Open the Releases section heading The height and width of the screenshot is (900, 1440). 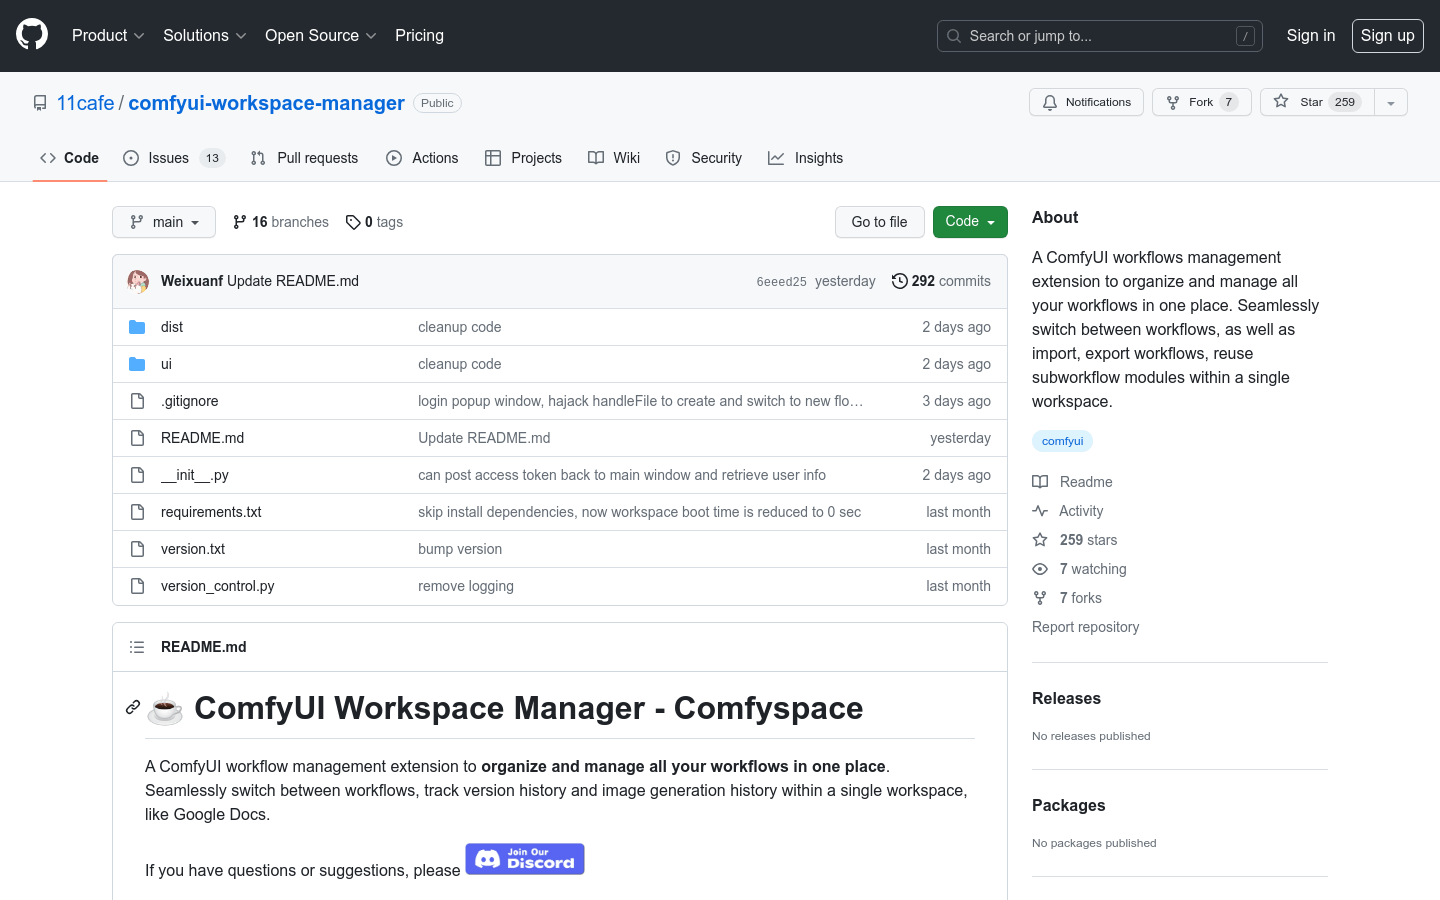[1066, 698]
